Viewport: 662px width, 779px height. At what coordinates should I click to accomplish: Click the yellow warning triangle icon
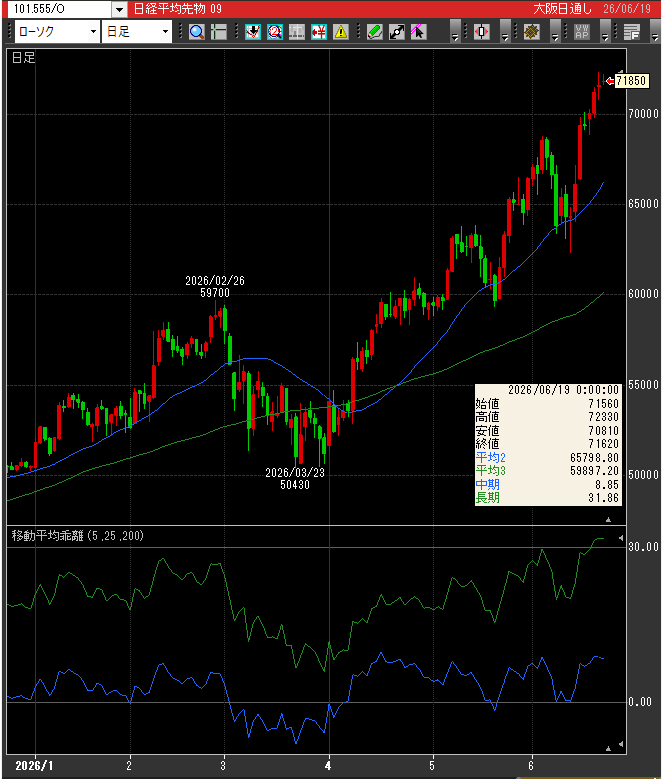340,32
